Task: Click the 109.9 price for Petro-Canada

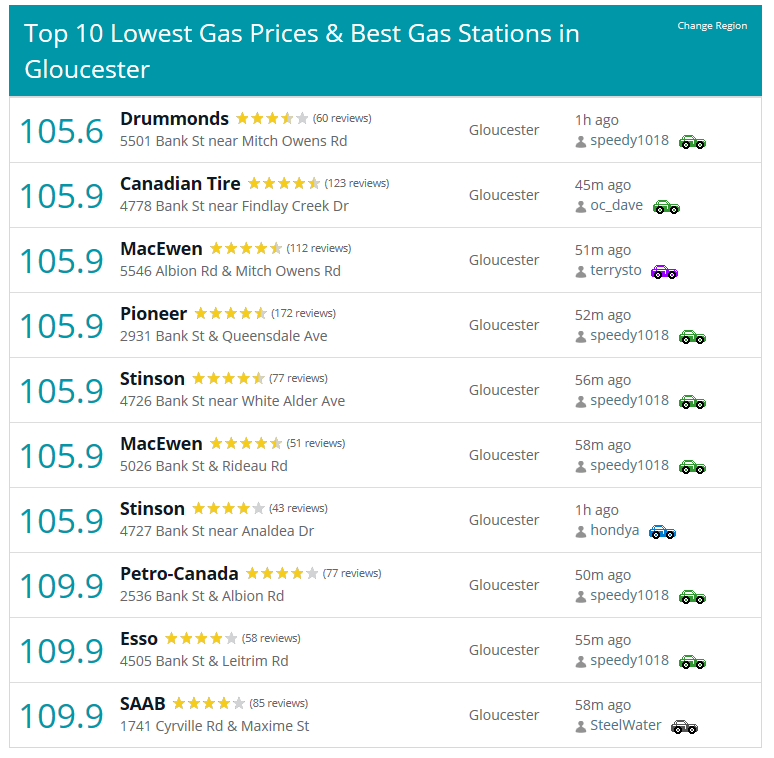Action: point(62,586)
